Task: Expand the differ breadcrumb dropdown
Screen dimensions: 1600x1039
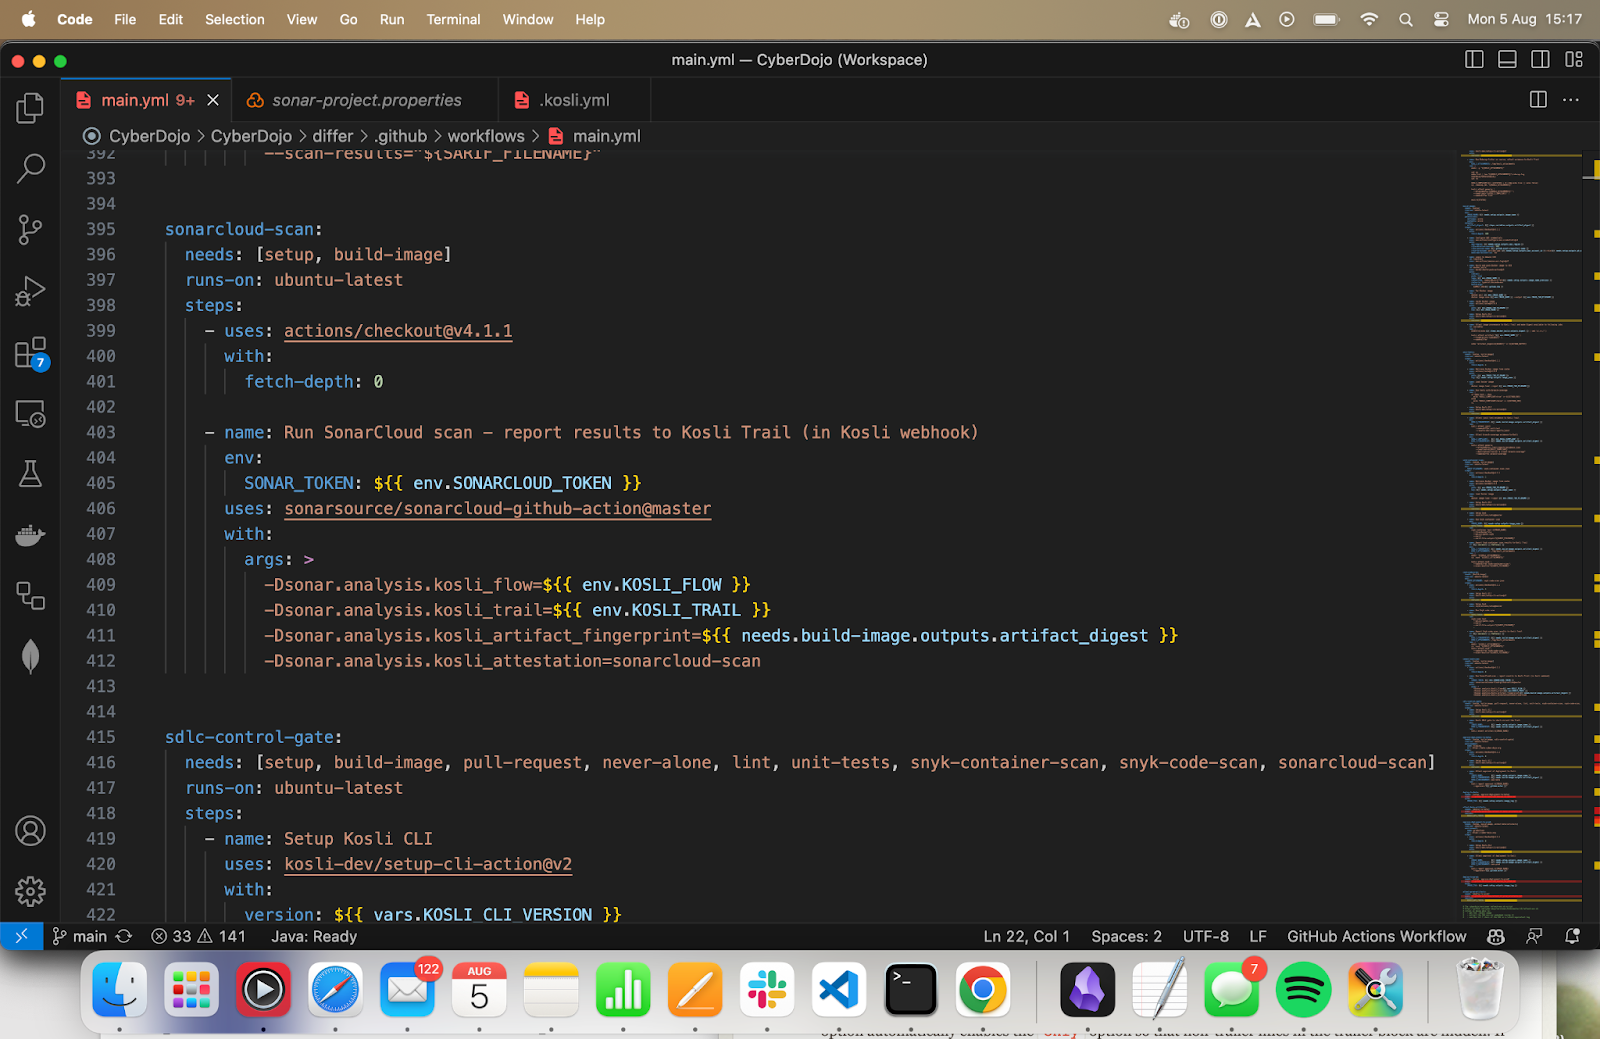Action: click(x=333, y=136)
